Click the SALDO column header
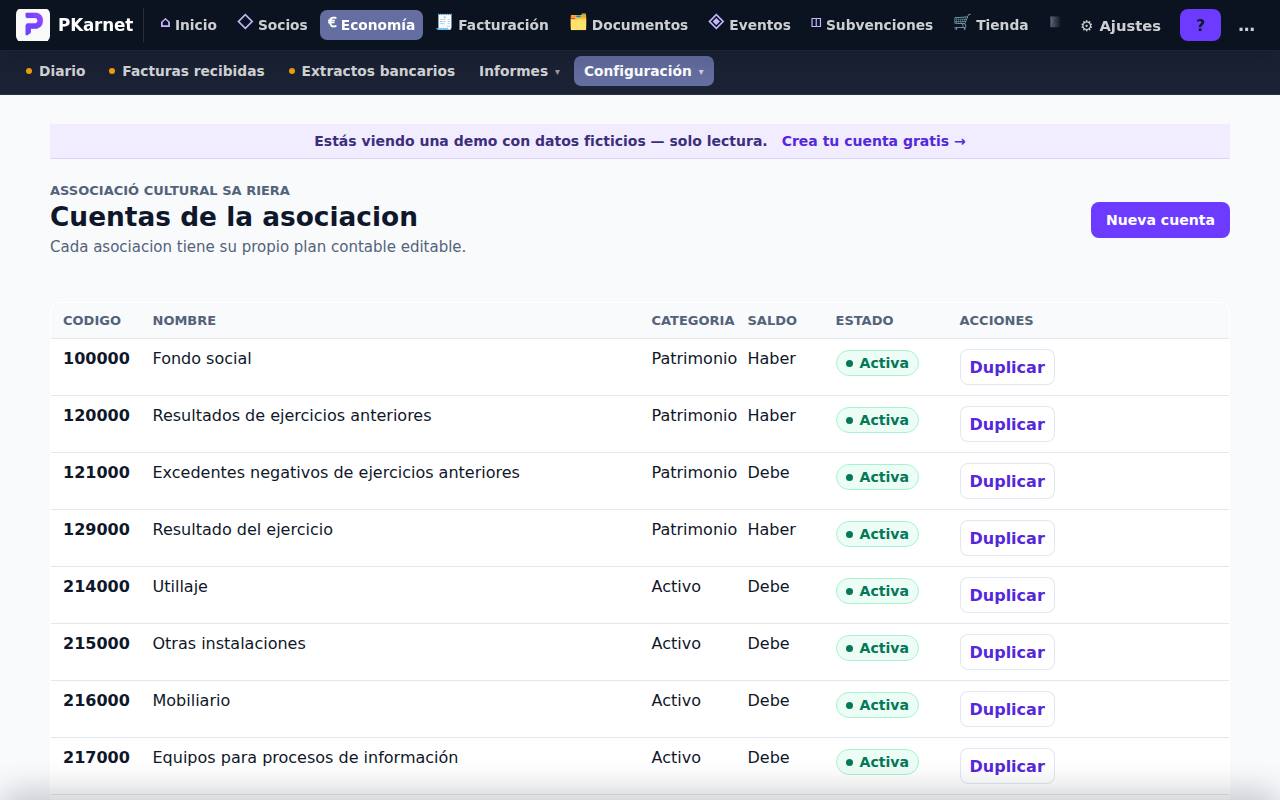Viewport: 1280px width, 800px height. tap(772, 321)
